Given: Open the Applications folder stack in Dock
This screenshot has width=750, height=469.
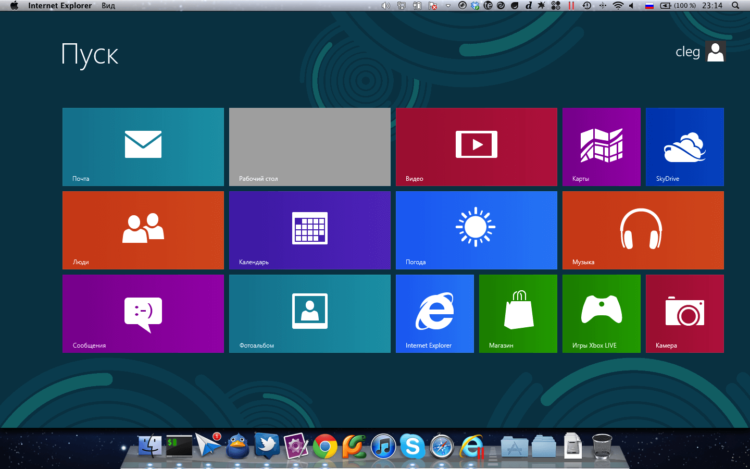Looking at the screenshot, I should pos(514,447).
